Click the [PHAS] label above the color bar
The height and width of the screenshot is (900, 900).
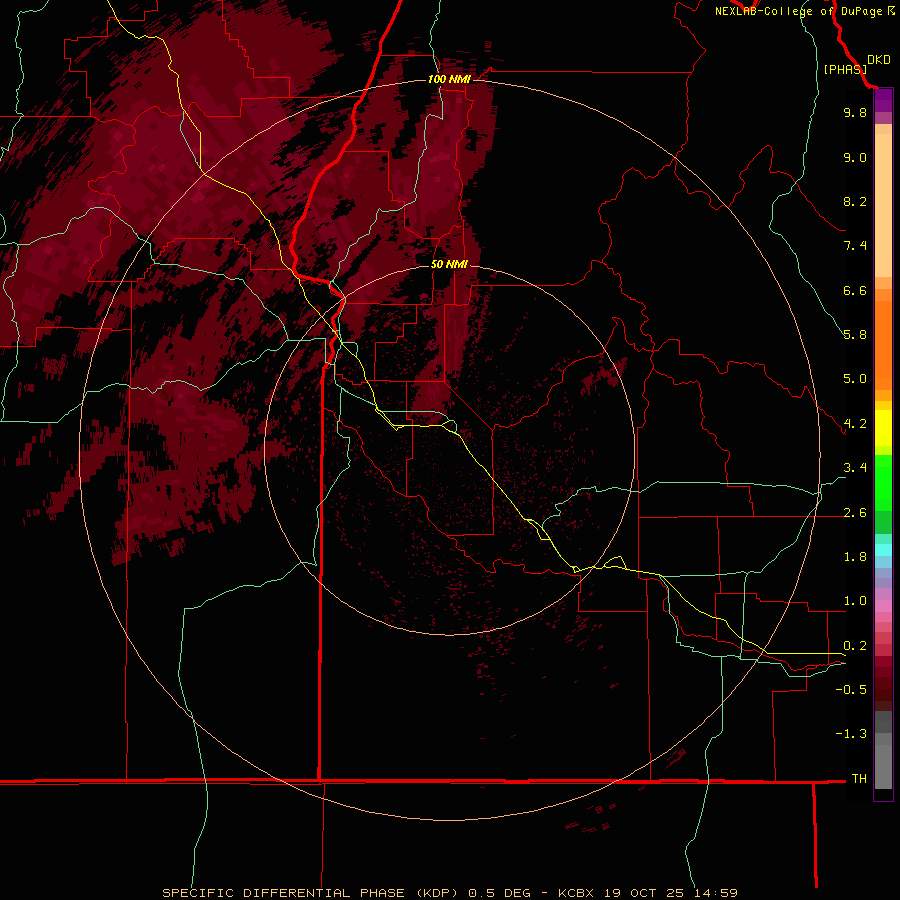click(x=845, y=69)
